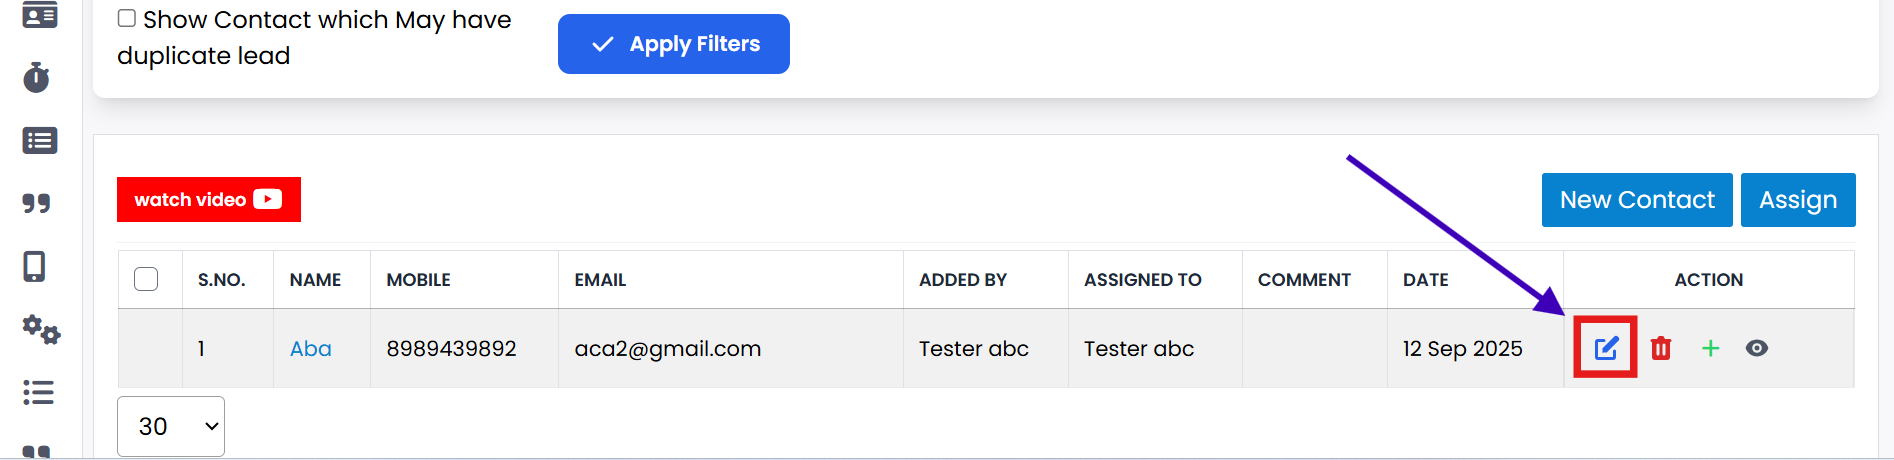This screenshot has width=1894, height=460.
Task: Open the stopwatch icon in the sidebar
Action: pyautogui.click(x=37, y=78)
